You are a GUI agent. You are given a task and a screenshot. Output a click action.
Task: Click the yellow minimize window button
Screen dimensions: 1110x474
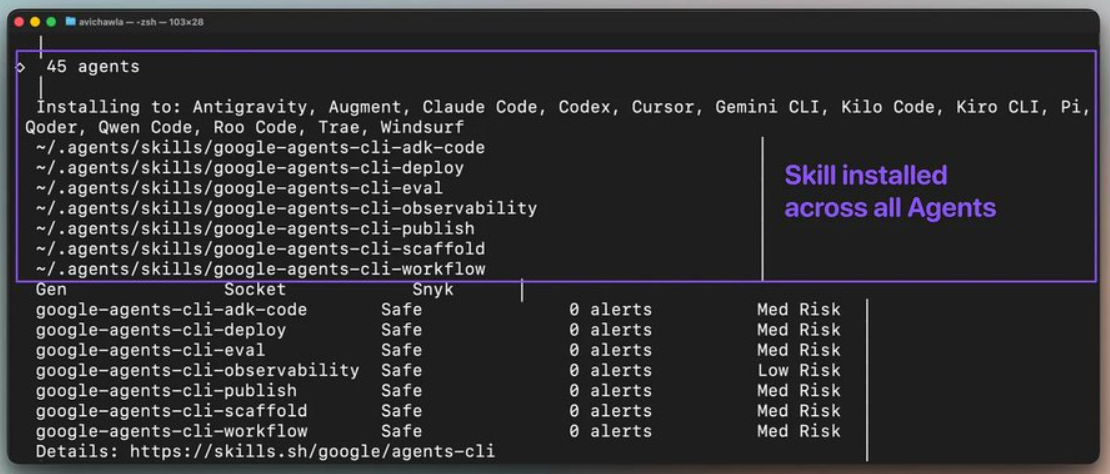tap(35, 22)
